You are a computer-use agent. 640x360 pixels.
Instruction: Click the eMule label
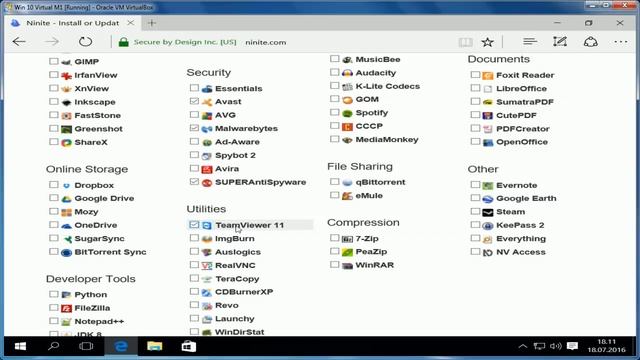point(369,196)
